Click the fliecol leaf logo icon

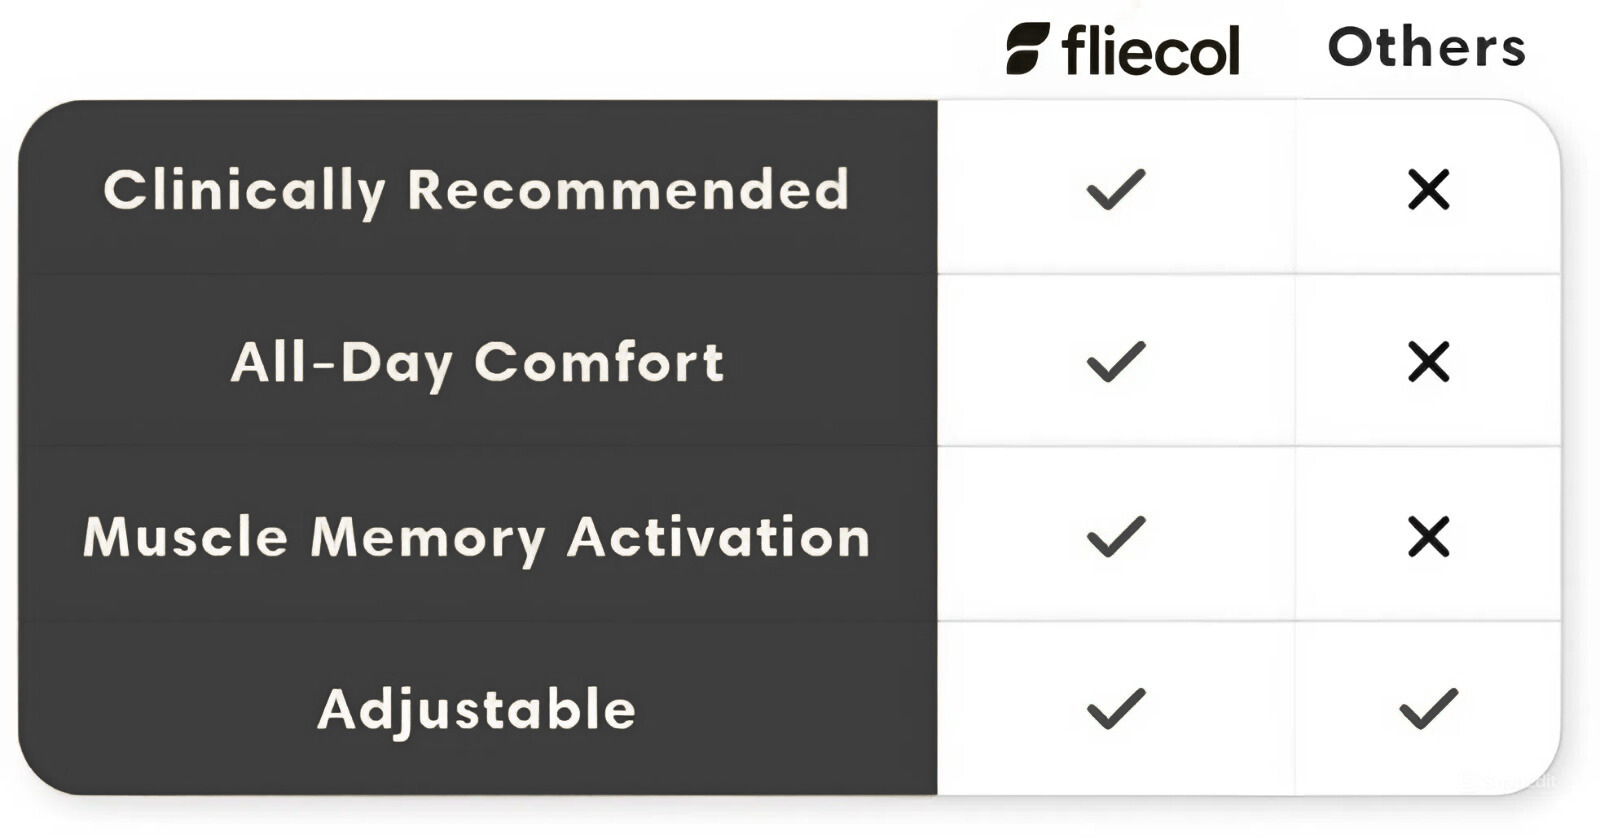click(x=1028, y=49)
